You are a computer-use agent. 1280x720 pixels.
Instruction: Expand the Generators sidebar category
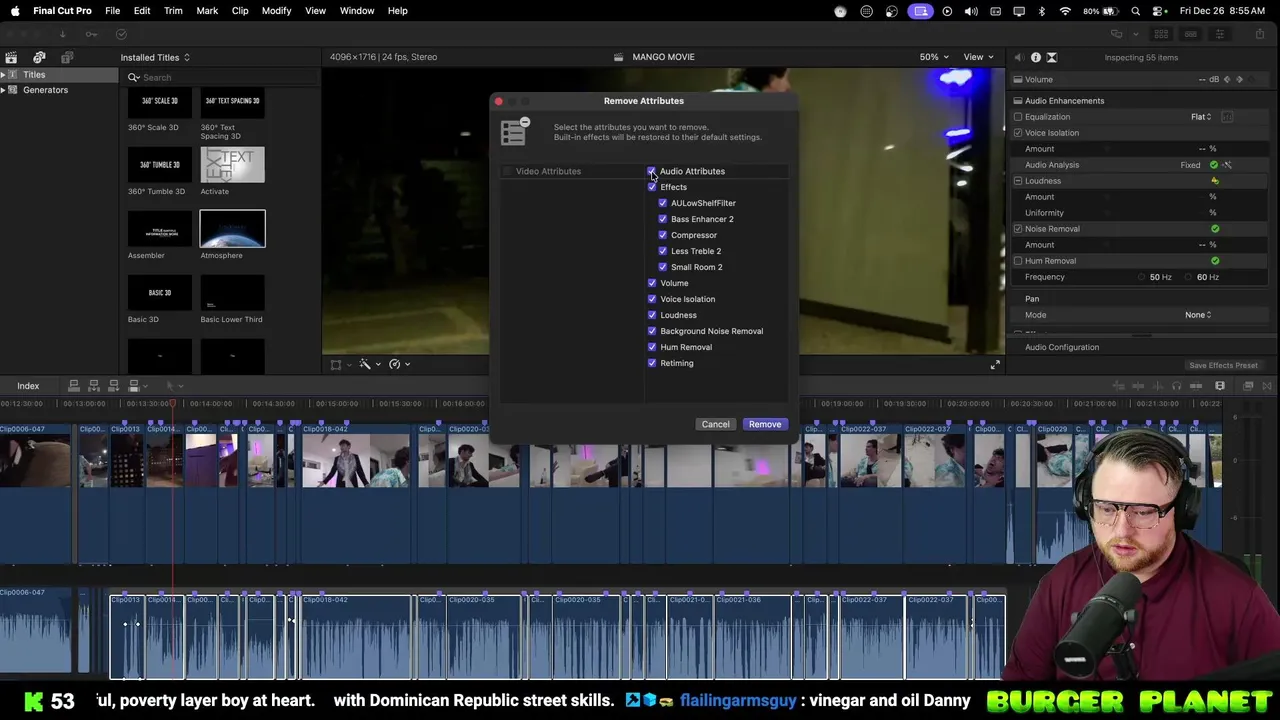coord(3,90)
